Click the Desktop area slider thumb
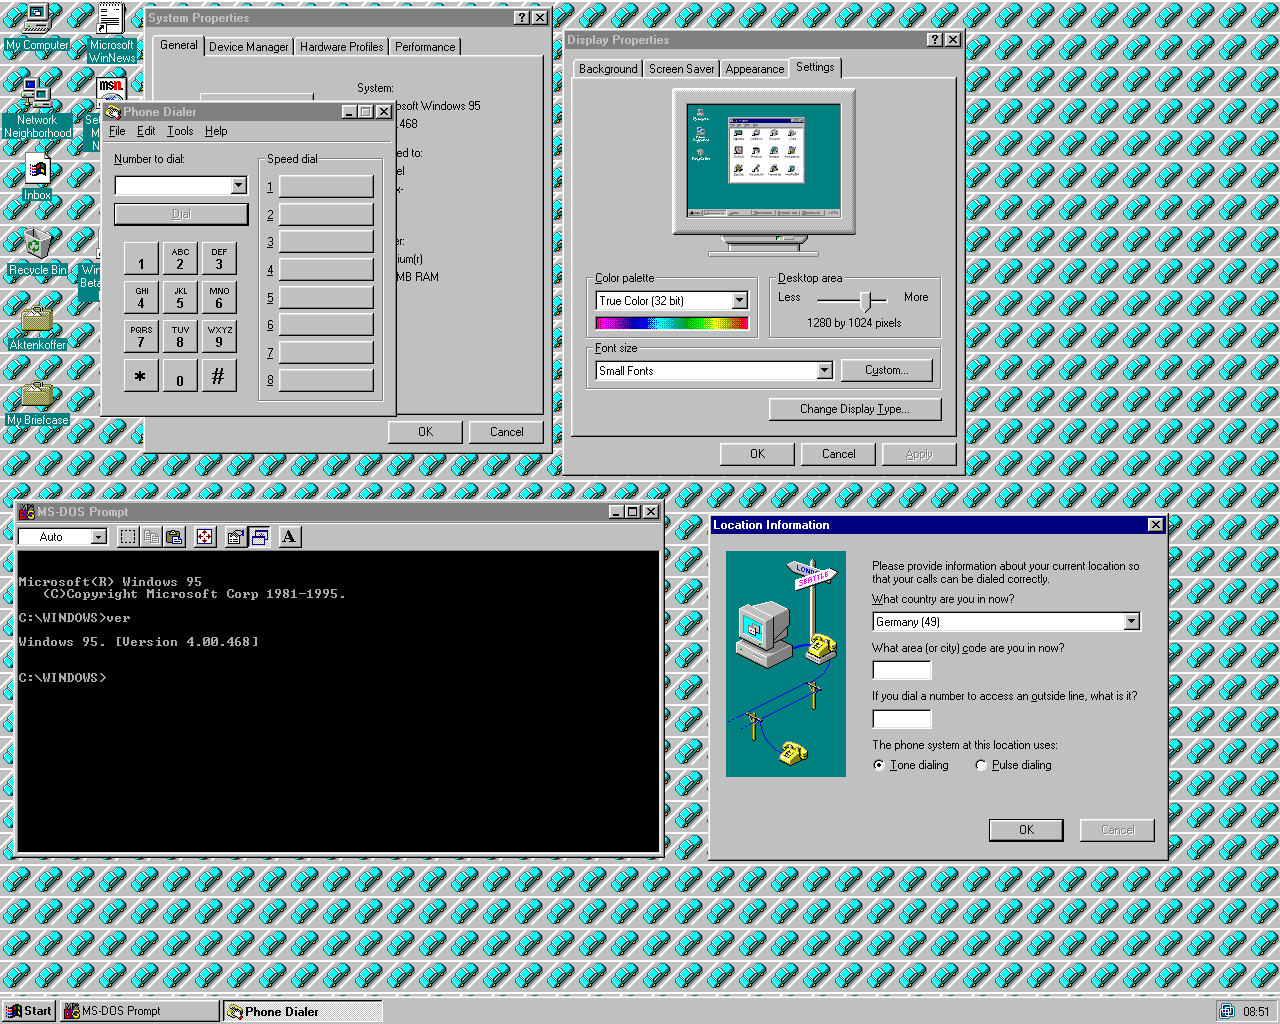 [867, 300]
